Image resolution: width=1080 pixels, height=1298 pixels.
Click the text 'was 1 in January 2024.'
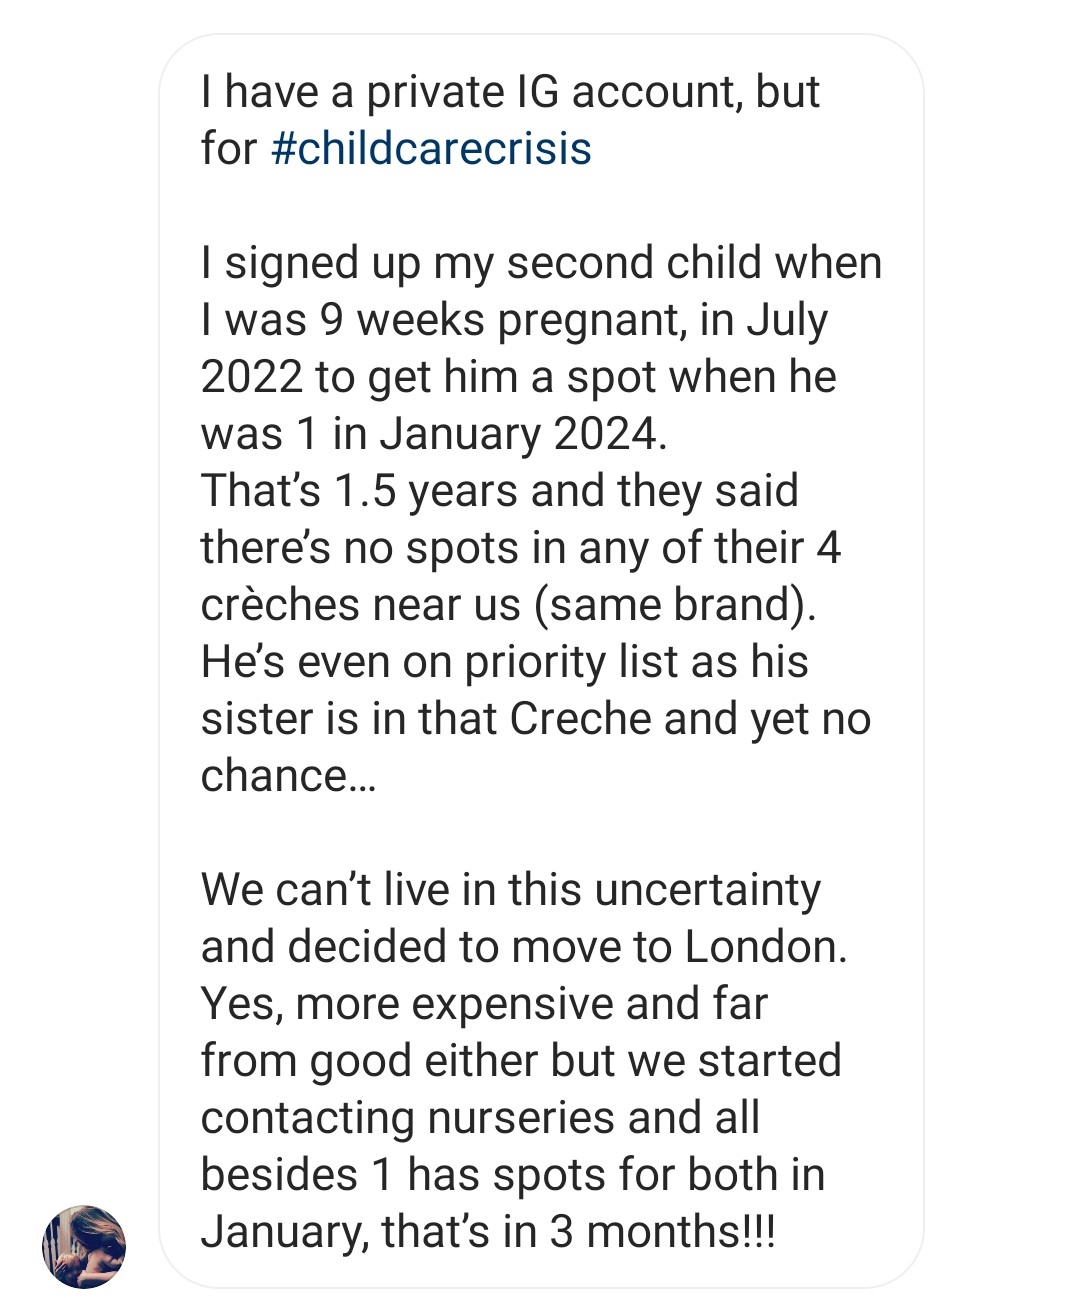click(433, 434)
